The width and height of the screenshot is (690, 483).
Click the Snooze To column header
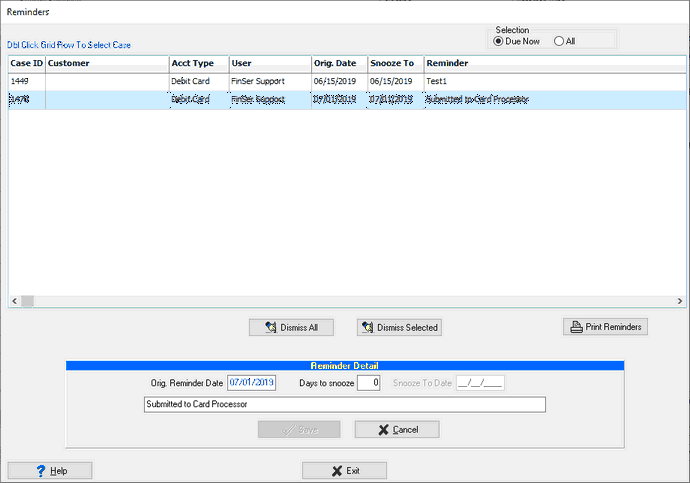[x=394, y=64]
